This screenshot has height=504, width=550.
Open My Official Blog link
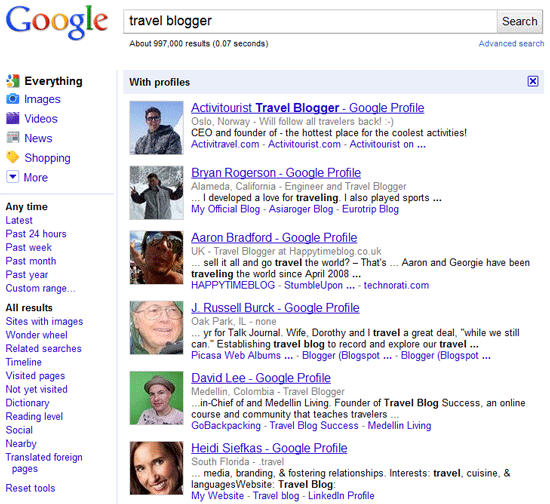click(x=226, y=209)
